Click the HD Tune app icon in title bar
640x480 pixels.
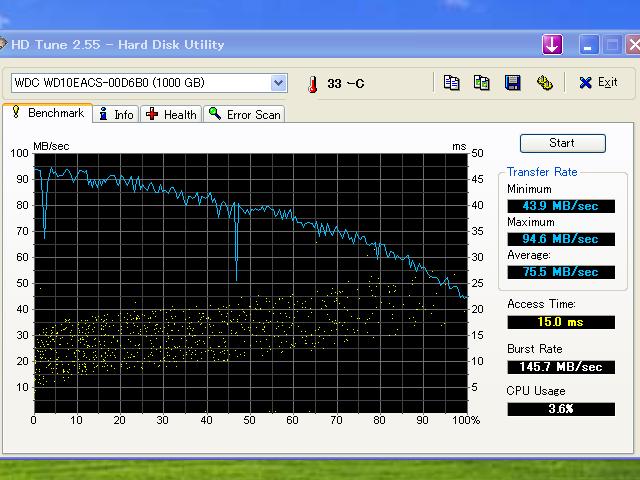point(2,43)
